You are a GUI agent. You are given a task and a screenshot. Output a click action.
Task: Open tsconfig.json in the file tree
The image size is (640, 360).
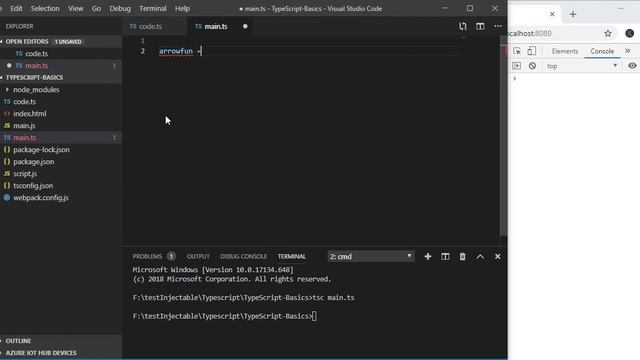coord(33,186)
